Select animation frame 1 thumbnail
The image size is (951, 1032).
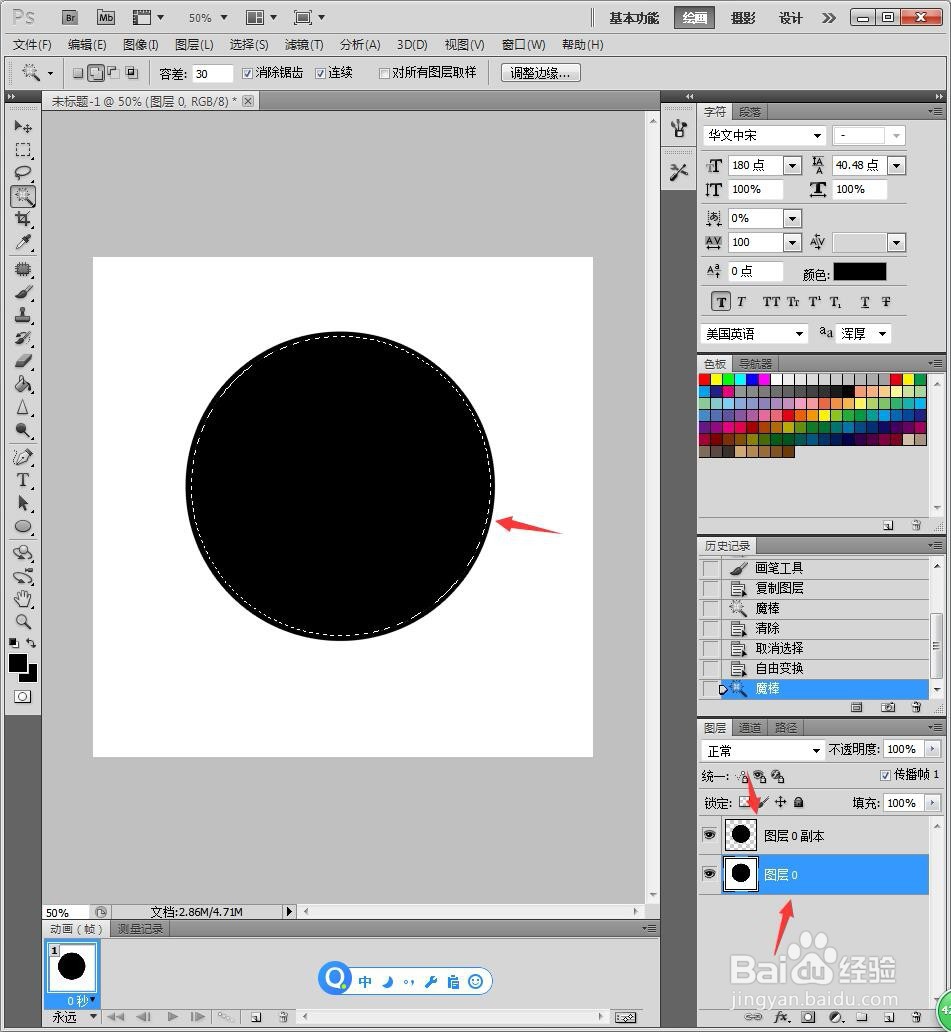point(70,966)
